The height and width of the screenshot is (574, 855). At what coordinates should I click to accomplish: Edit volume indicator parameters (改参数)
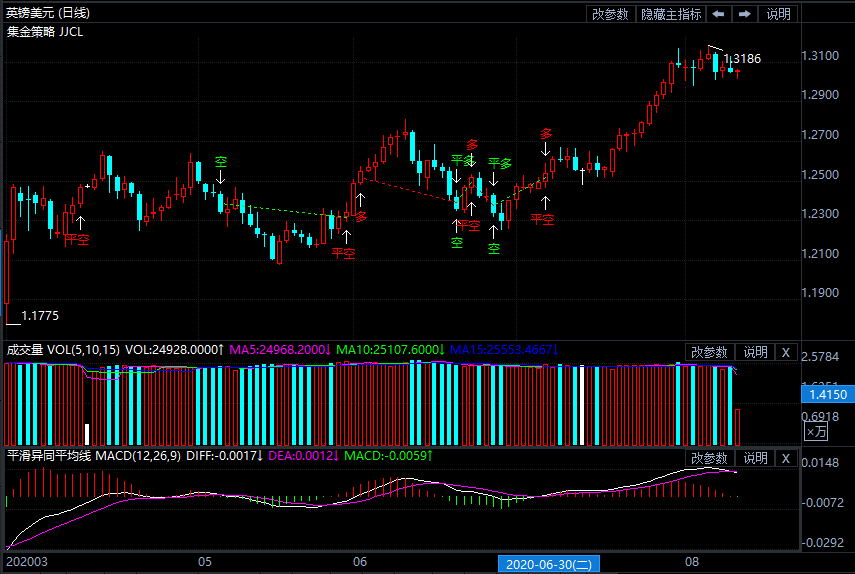(710, 352)
